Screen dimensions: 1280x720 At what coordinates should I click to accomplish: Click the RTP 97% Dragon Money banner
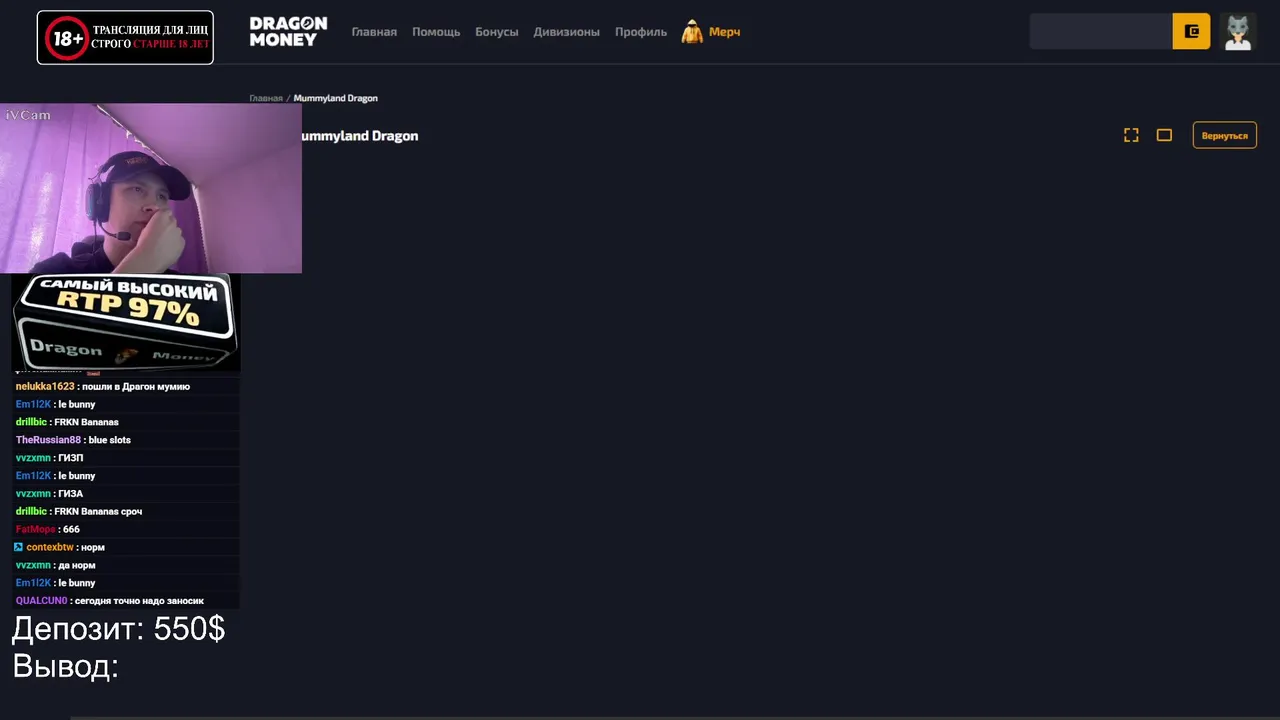coord(126,322)
